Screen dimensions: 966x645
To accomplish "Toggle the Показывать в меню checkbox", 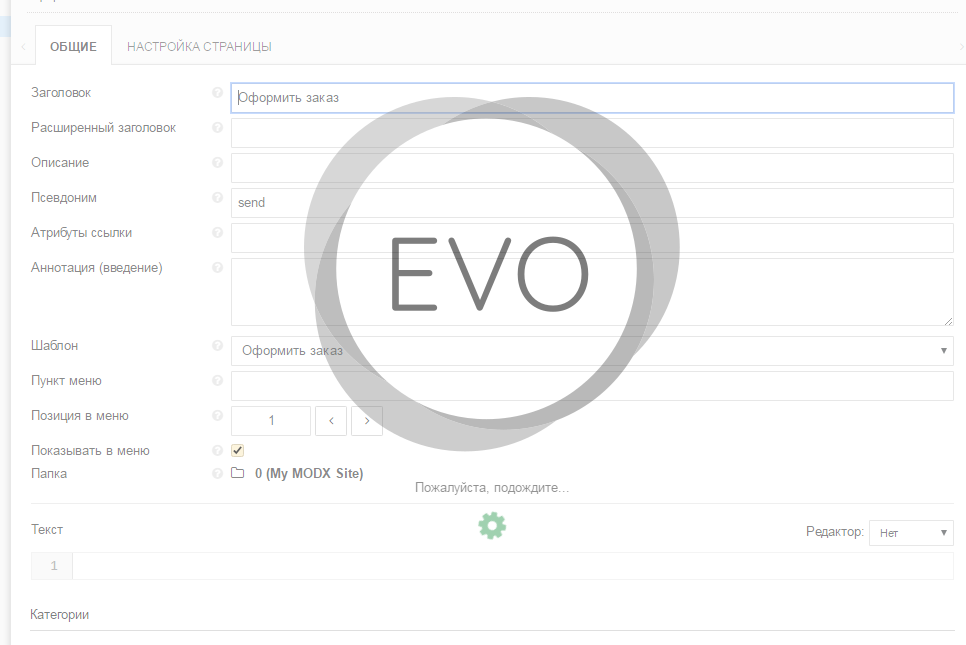I will (x=238, y=451).
